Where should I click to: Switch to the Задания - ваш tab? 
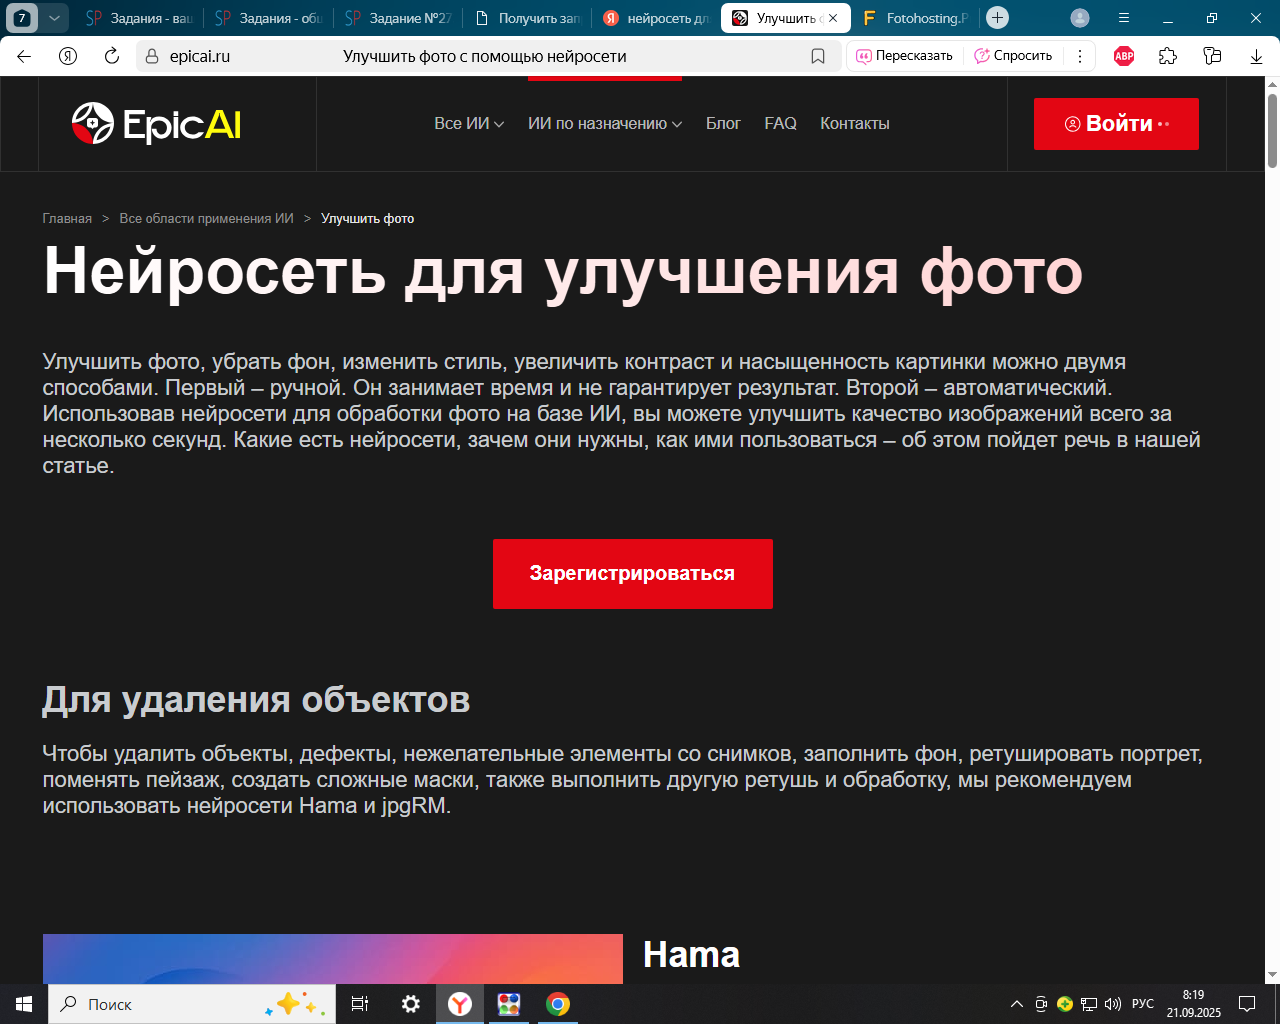139,18
